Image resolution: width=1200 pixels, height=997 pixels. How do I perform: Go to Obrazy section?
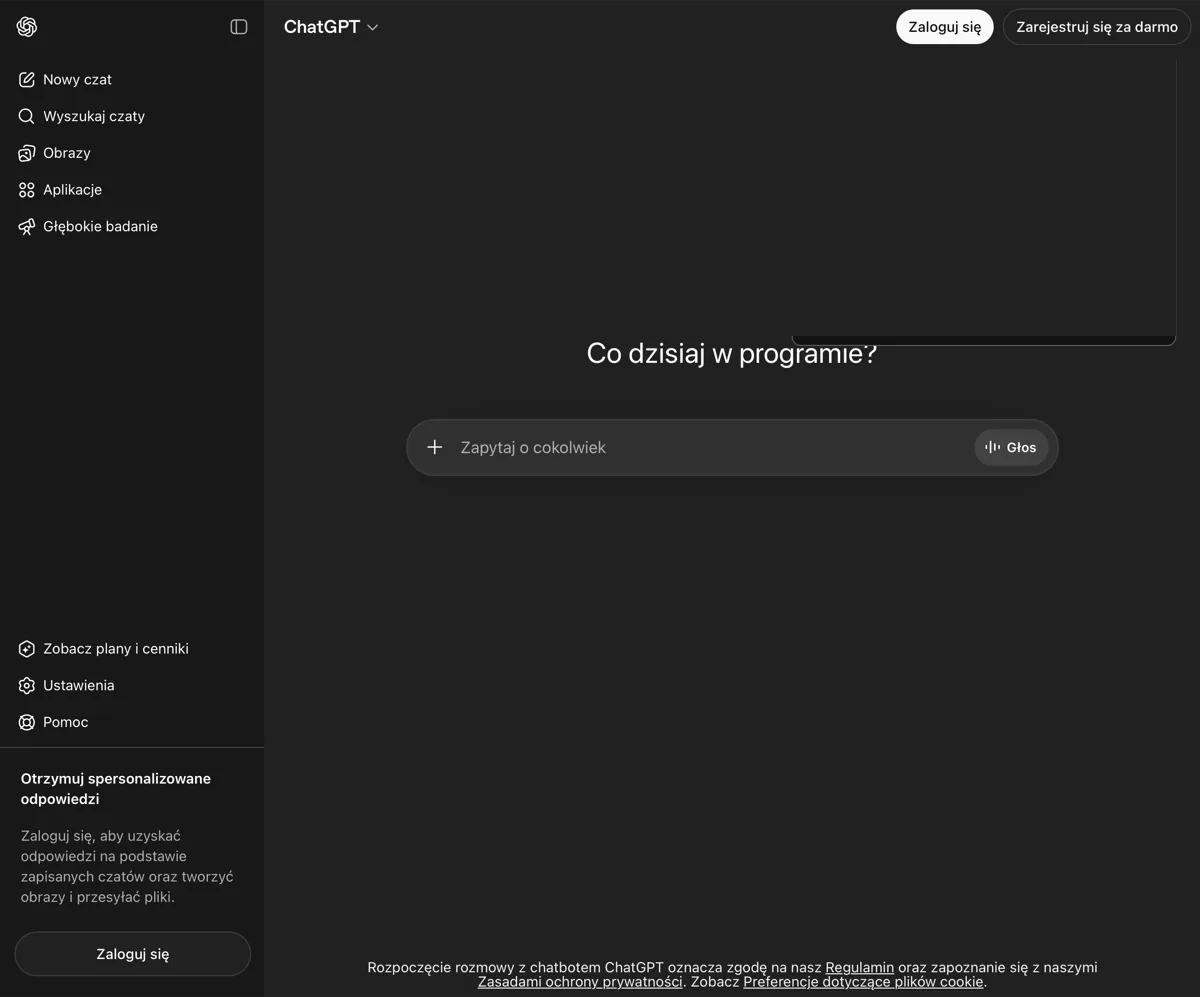(x=132, y=153)
